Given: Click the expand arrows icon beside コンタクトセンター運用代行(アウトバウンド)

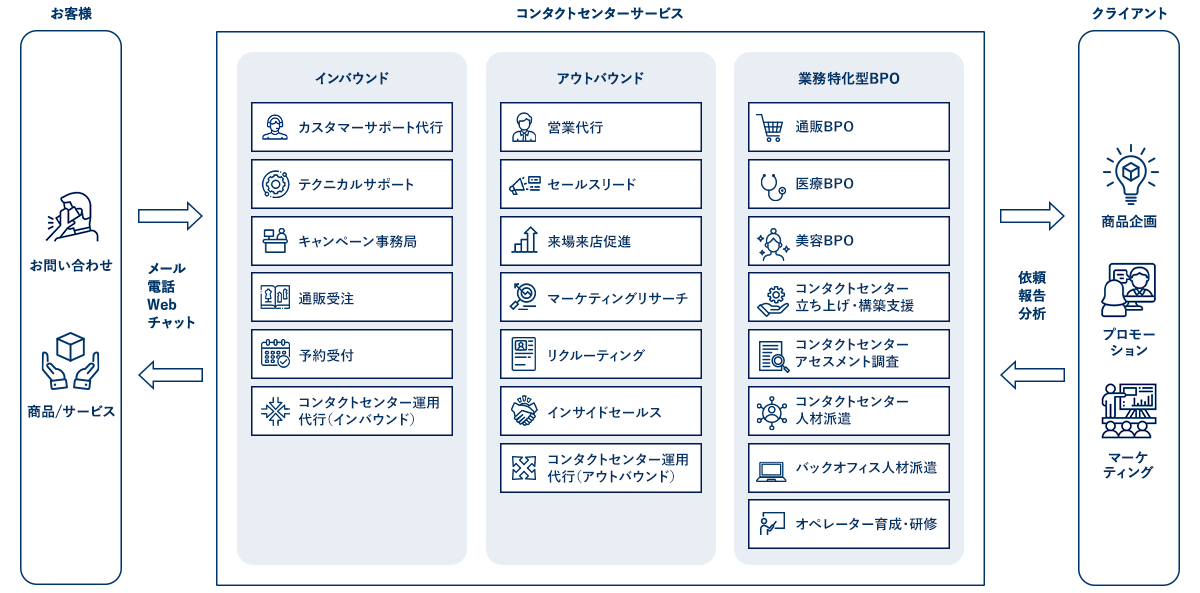Looking at the screenshot, I should pos(524,468).
